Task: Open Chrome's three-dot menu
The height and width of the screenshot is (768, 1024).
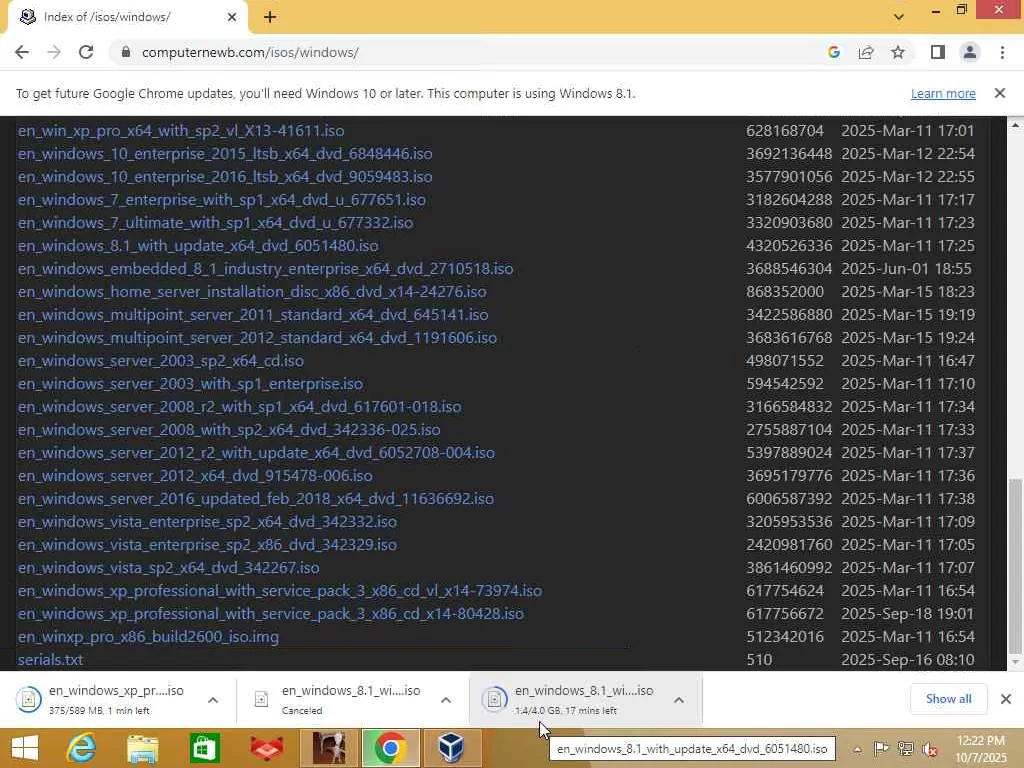Action: point(1002,52)
